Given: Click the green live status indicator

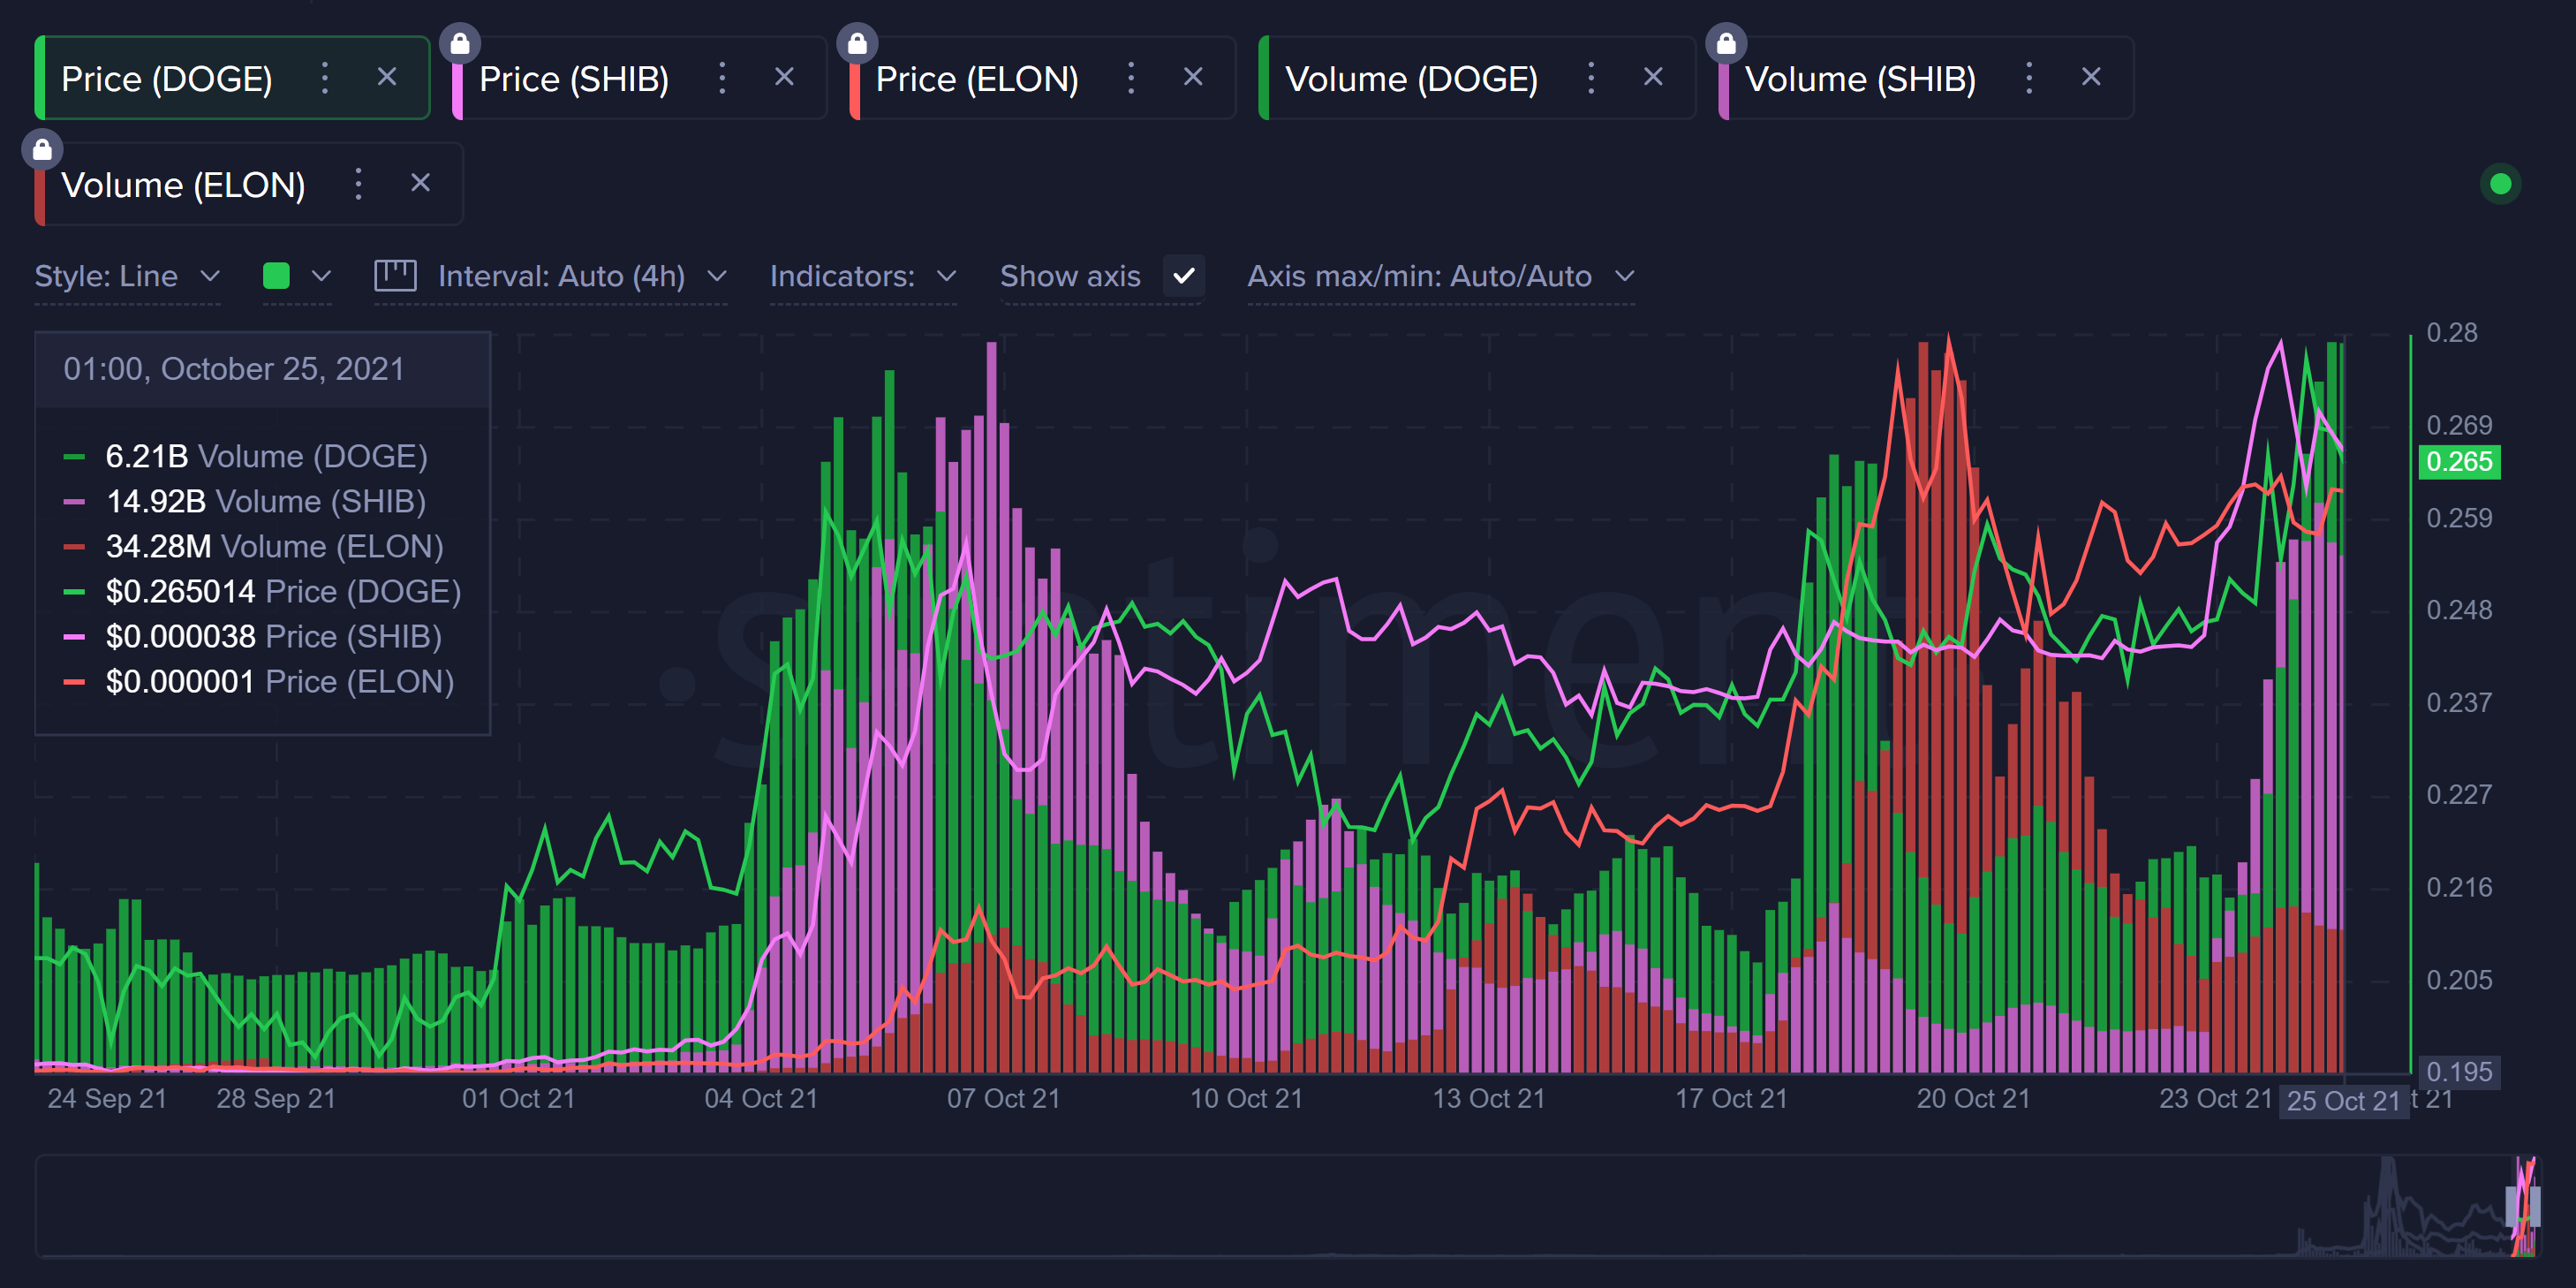Looking at the screenshot, I should pyautogui.click(x=2500, y=184).
